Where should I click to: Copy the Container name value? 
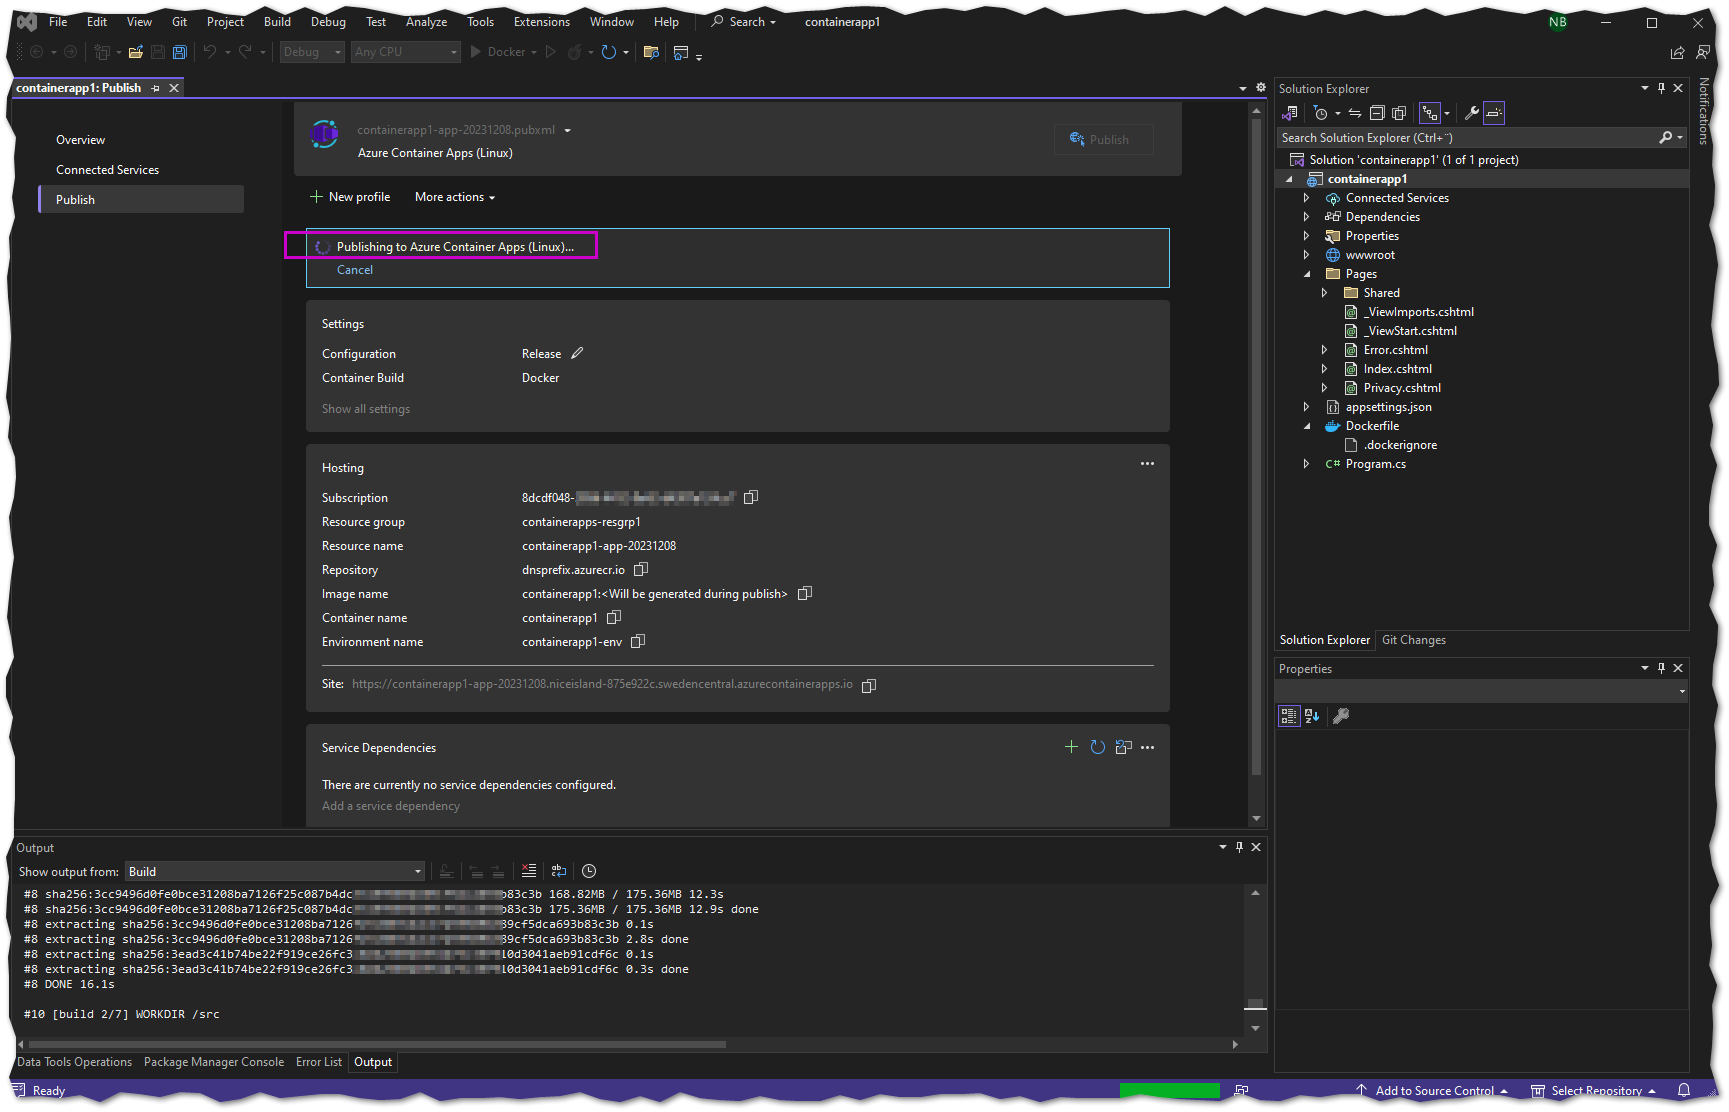point(614,617)
